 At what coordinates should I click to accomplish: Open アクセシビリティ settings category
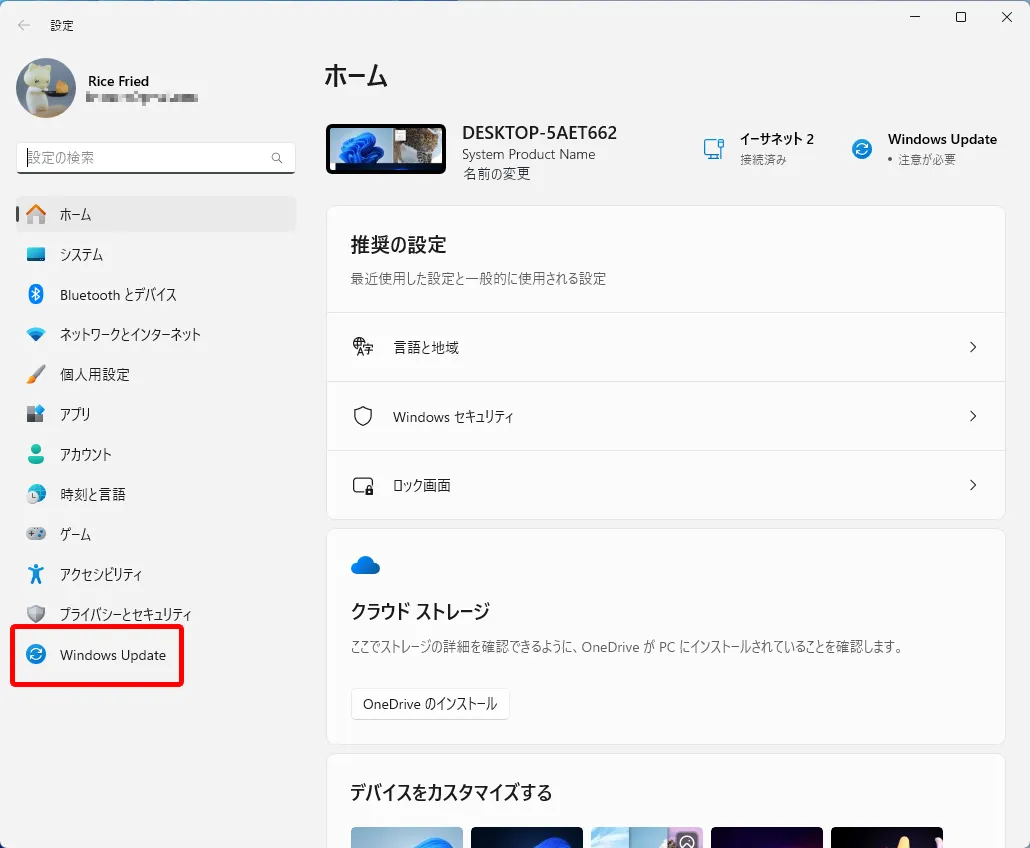pos(156,574)
